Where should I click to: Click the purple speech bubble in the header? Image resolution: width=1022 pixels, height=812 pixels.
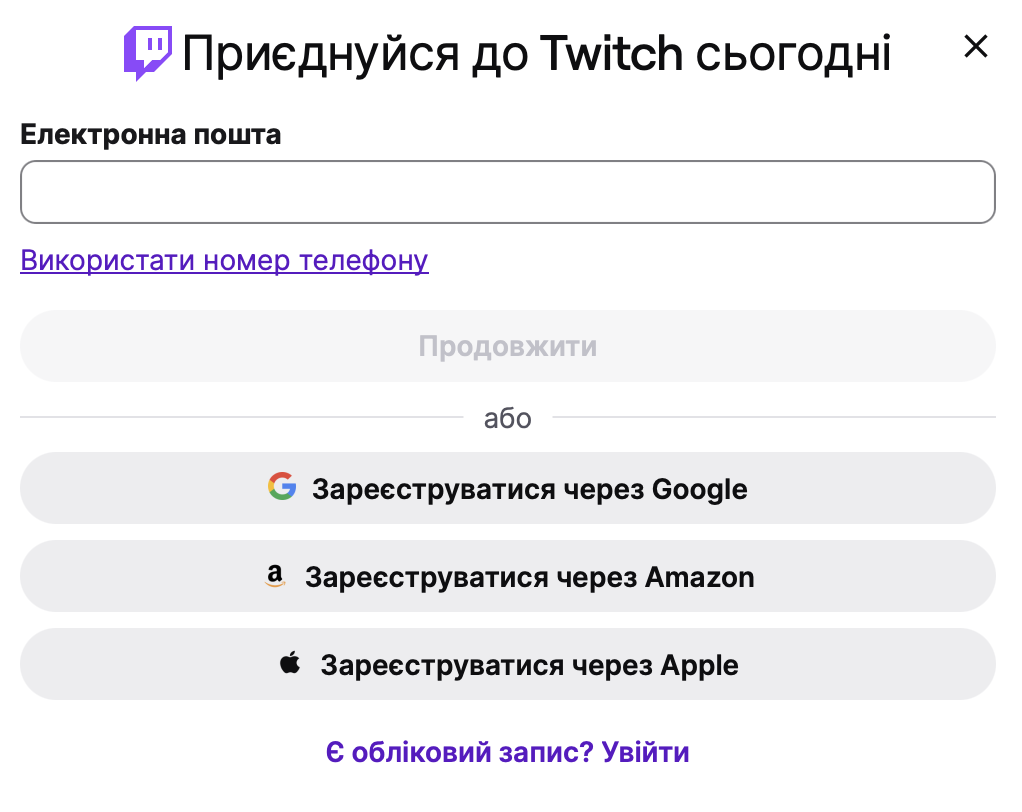coord(151,48)
